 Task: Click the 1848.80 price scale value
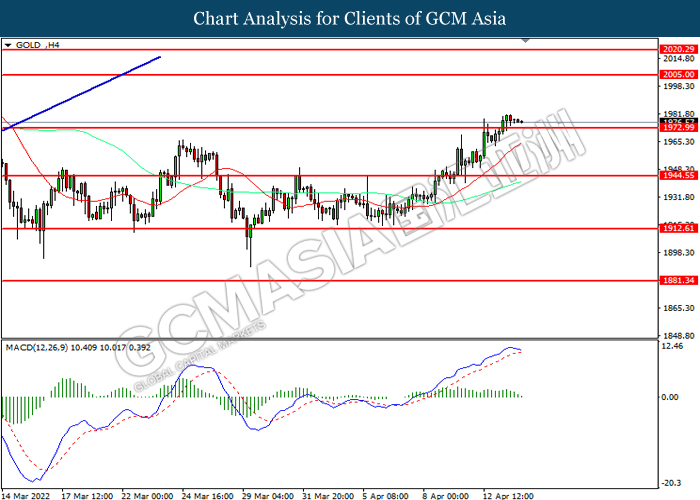click(679, 335)
